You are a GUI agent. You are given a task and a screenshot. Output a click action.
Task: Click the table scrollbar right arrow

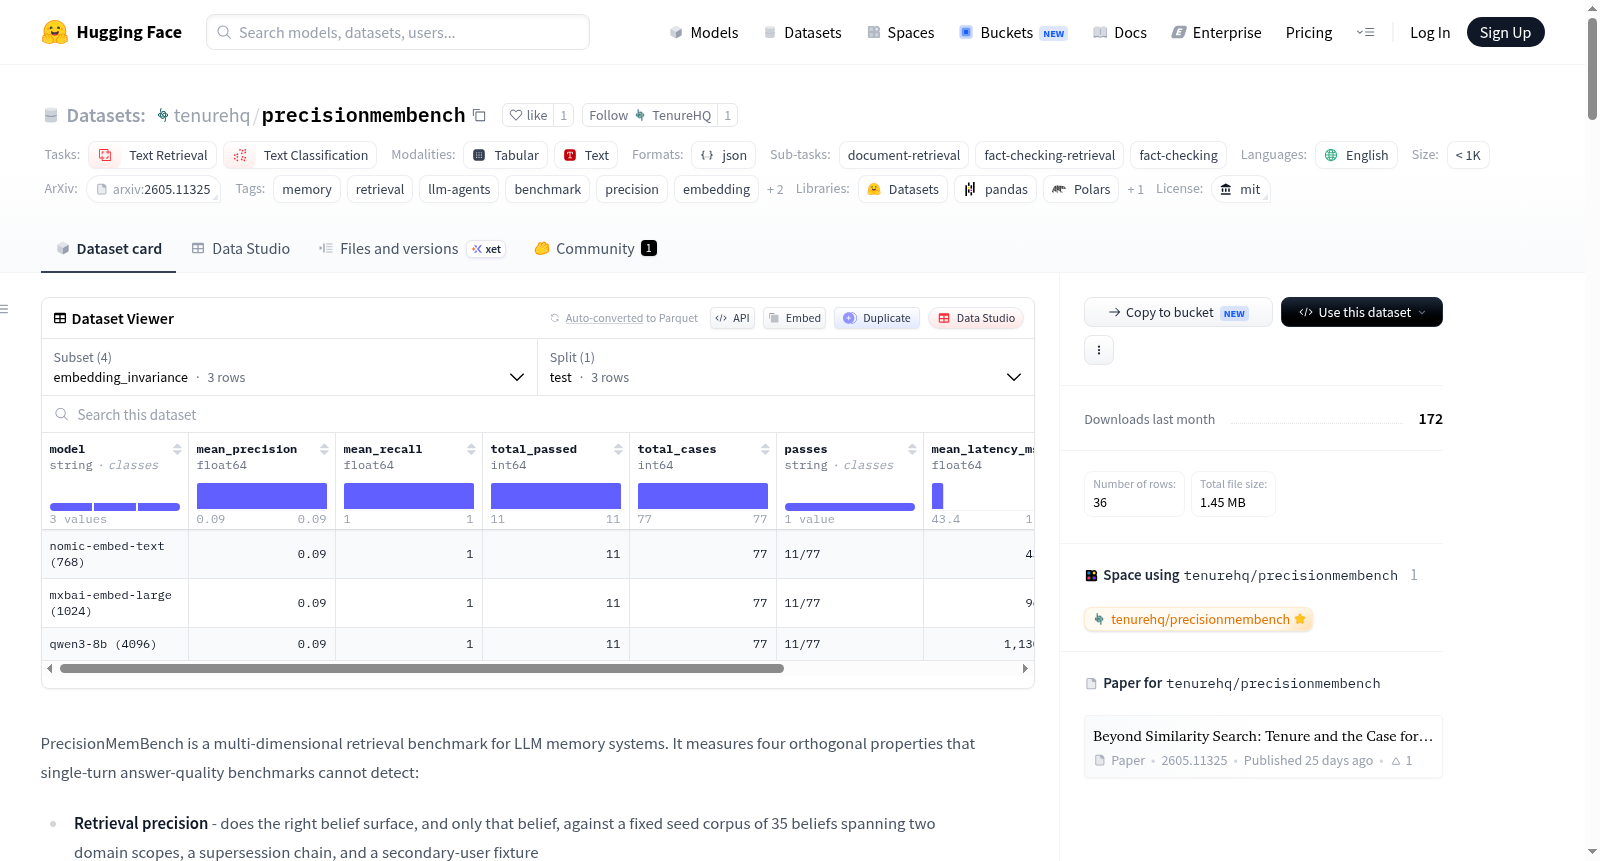(1025, 668)
